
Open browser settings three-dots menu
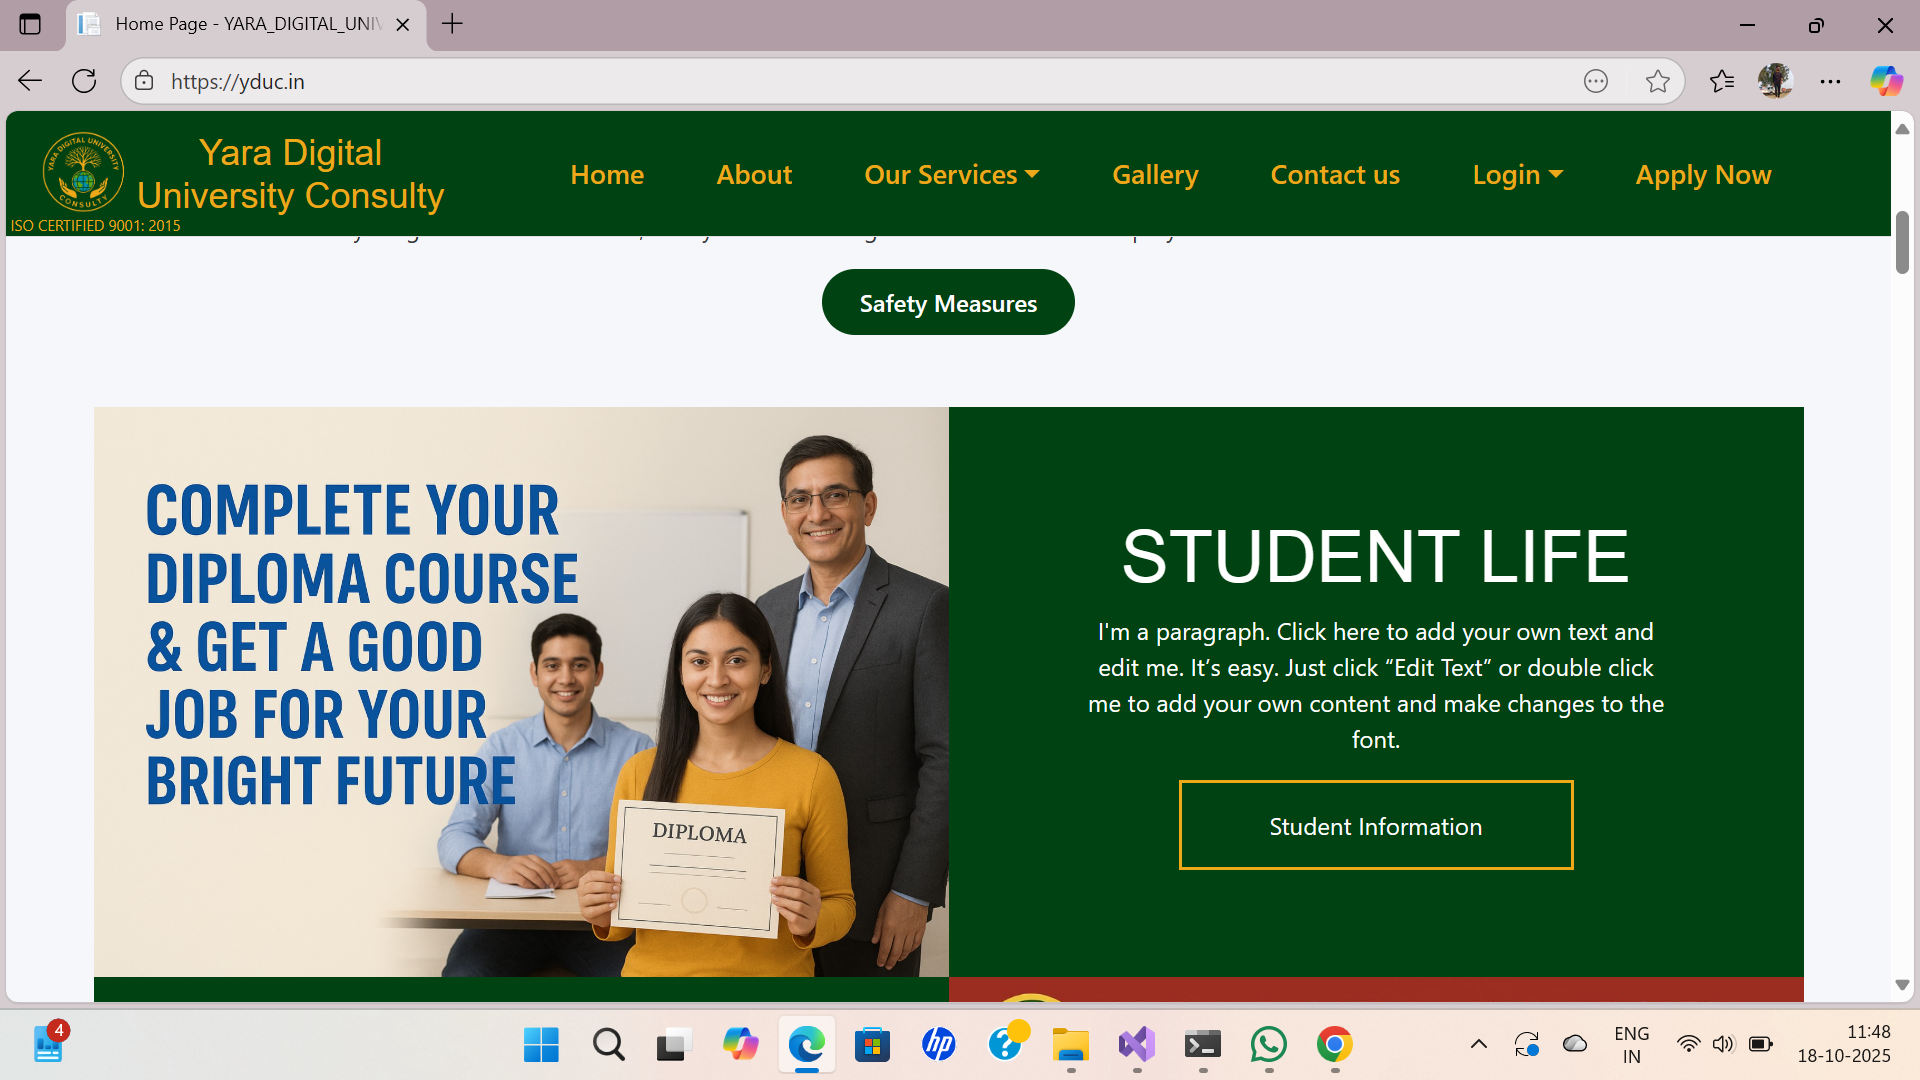tap(1830, 81)
